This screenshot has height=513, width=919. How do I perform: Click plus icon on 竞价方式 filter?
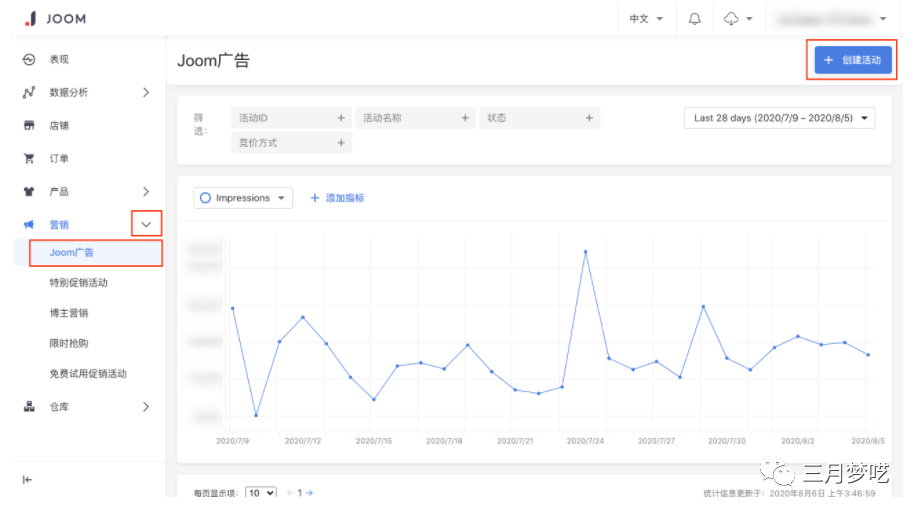(x=341, y=142)
